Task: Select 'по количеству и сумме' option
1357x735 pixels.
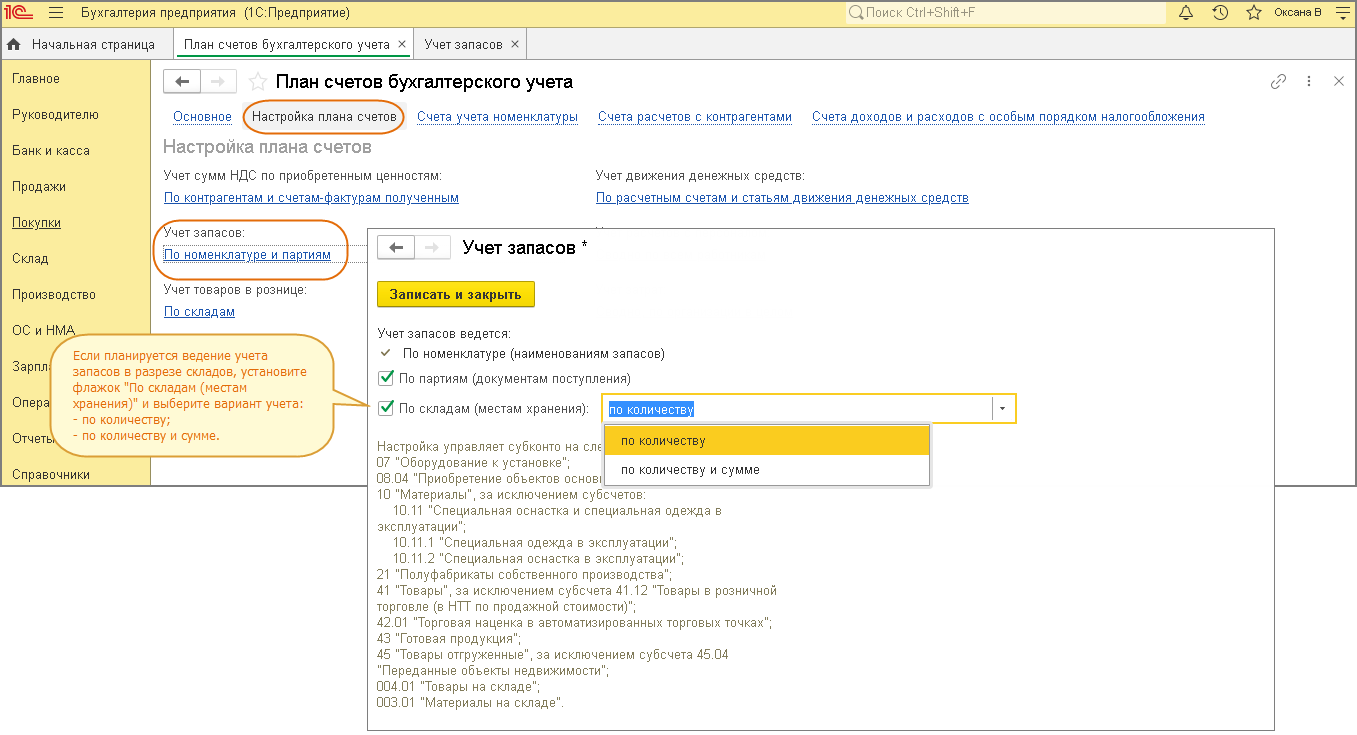Action: coord(767,470)
